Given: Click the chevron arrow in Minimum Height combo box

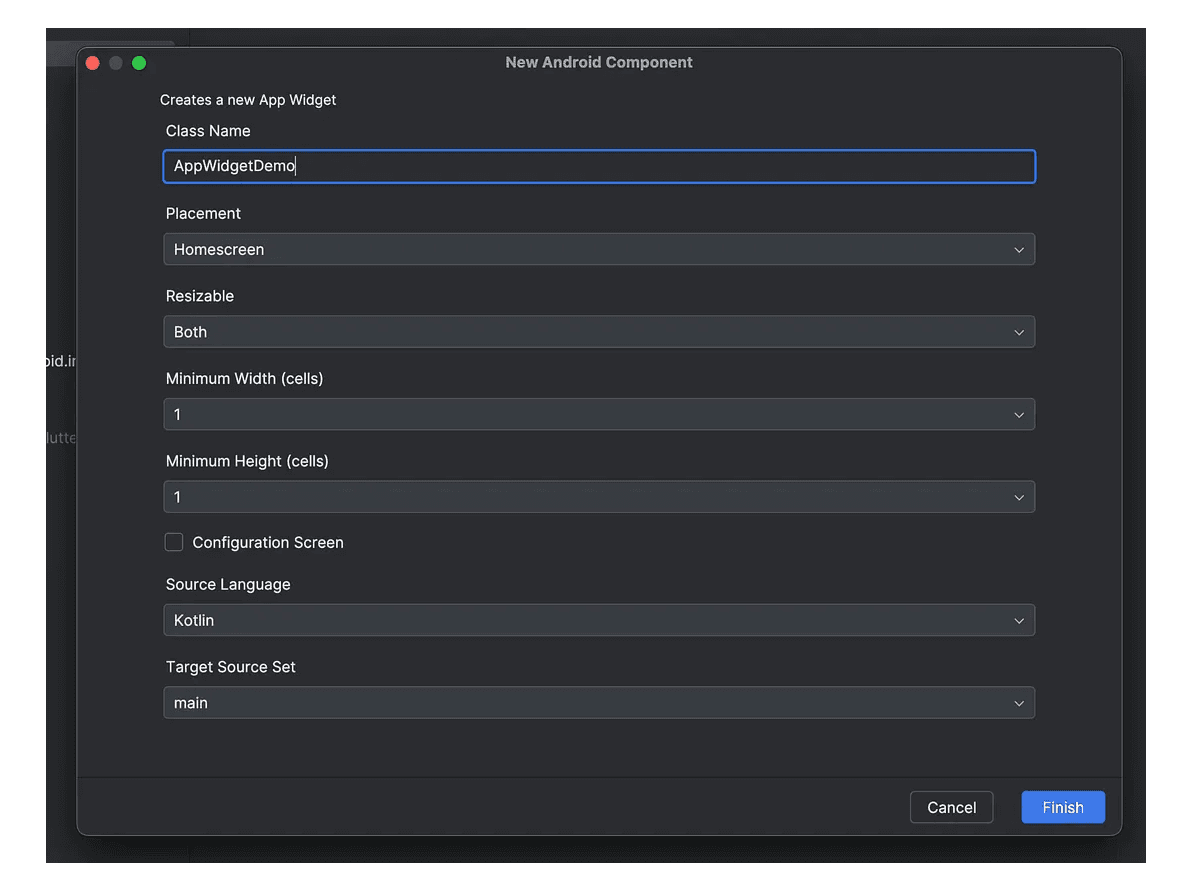Looking at the screenshot, I should (1018, 497).
